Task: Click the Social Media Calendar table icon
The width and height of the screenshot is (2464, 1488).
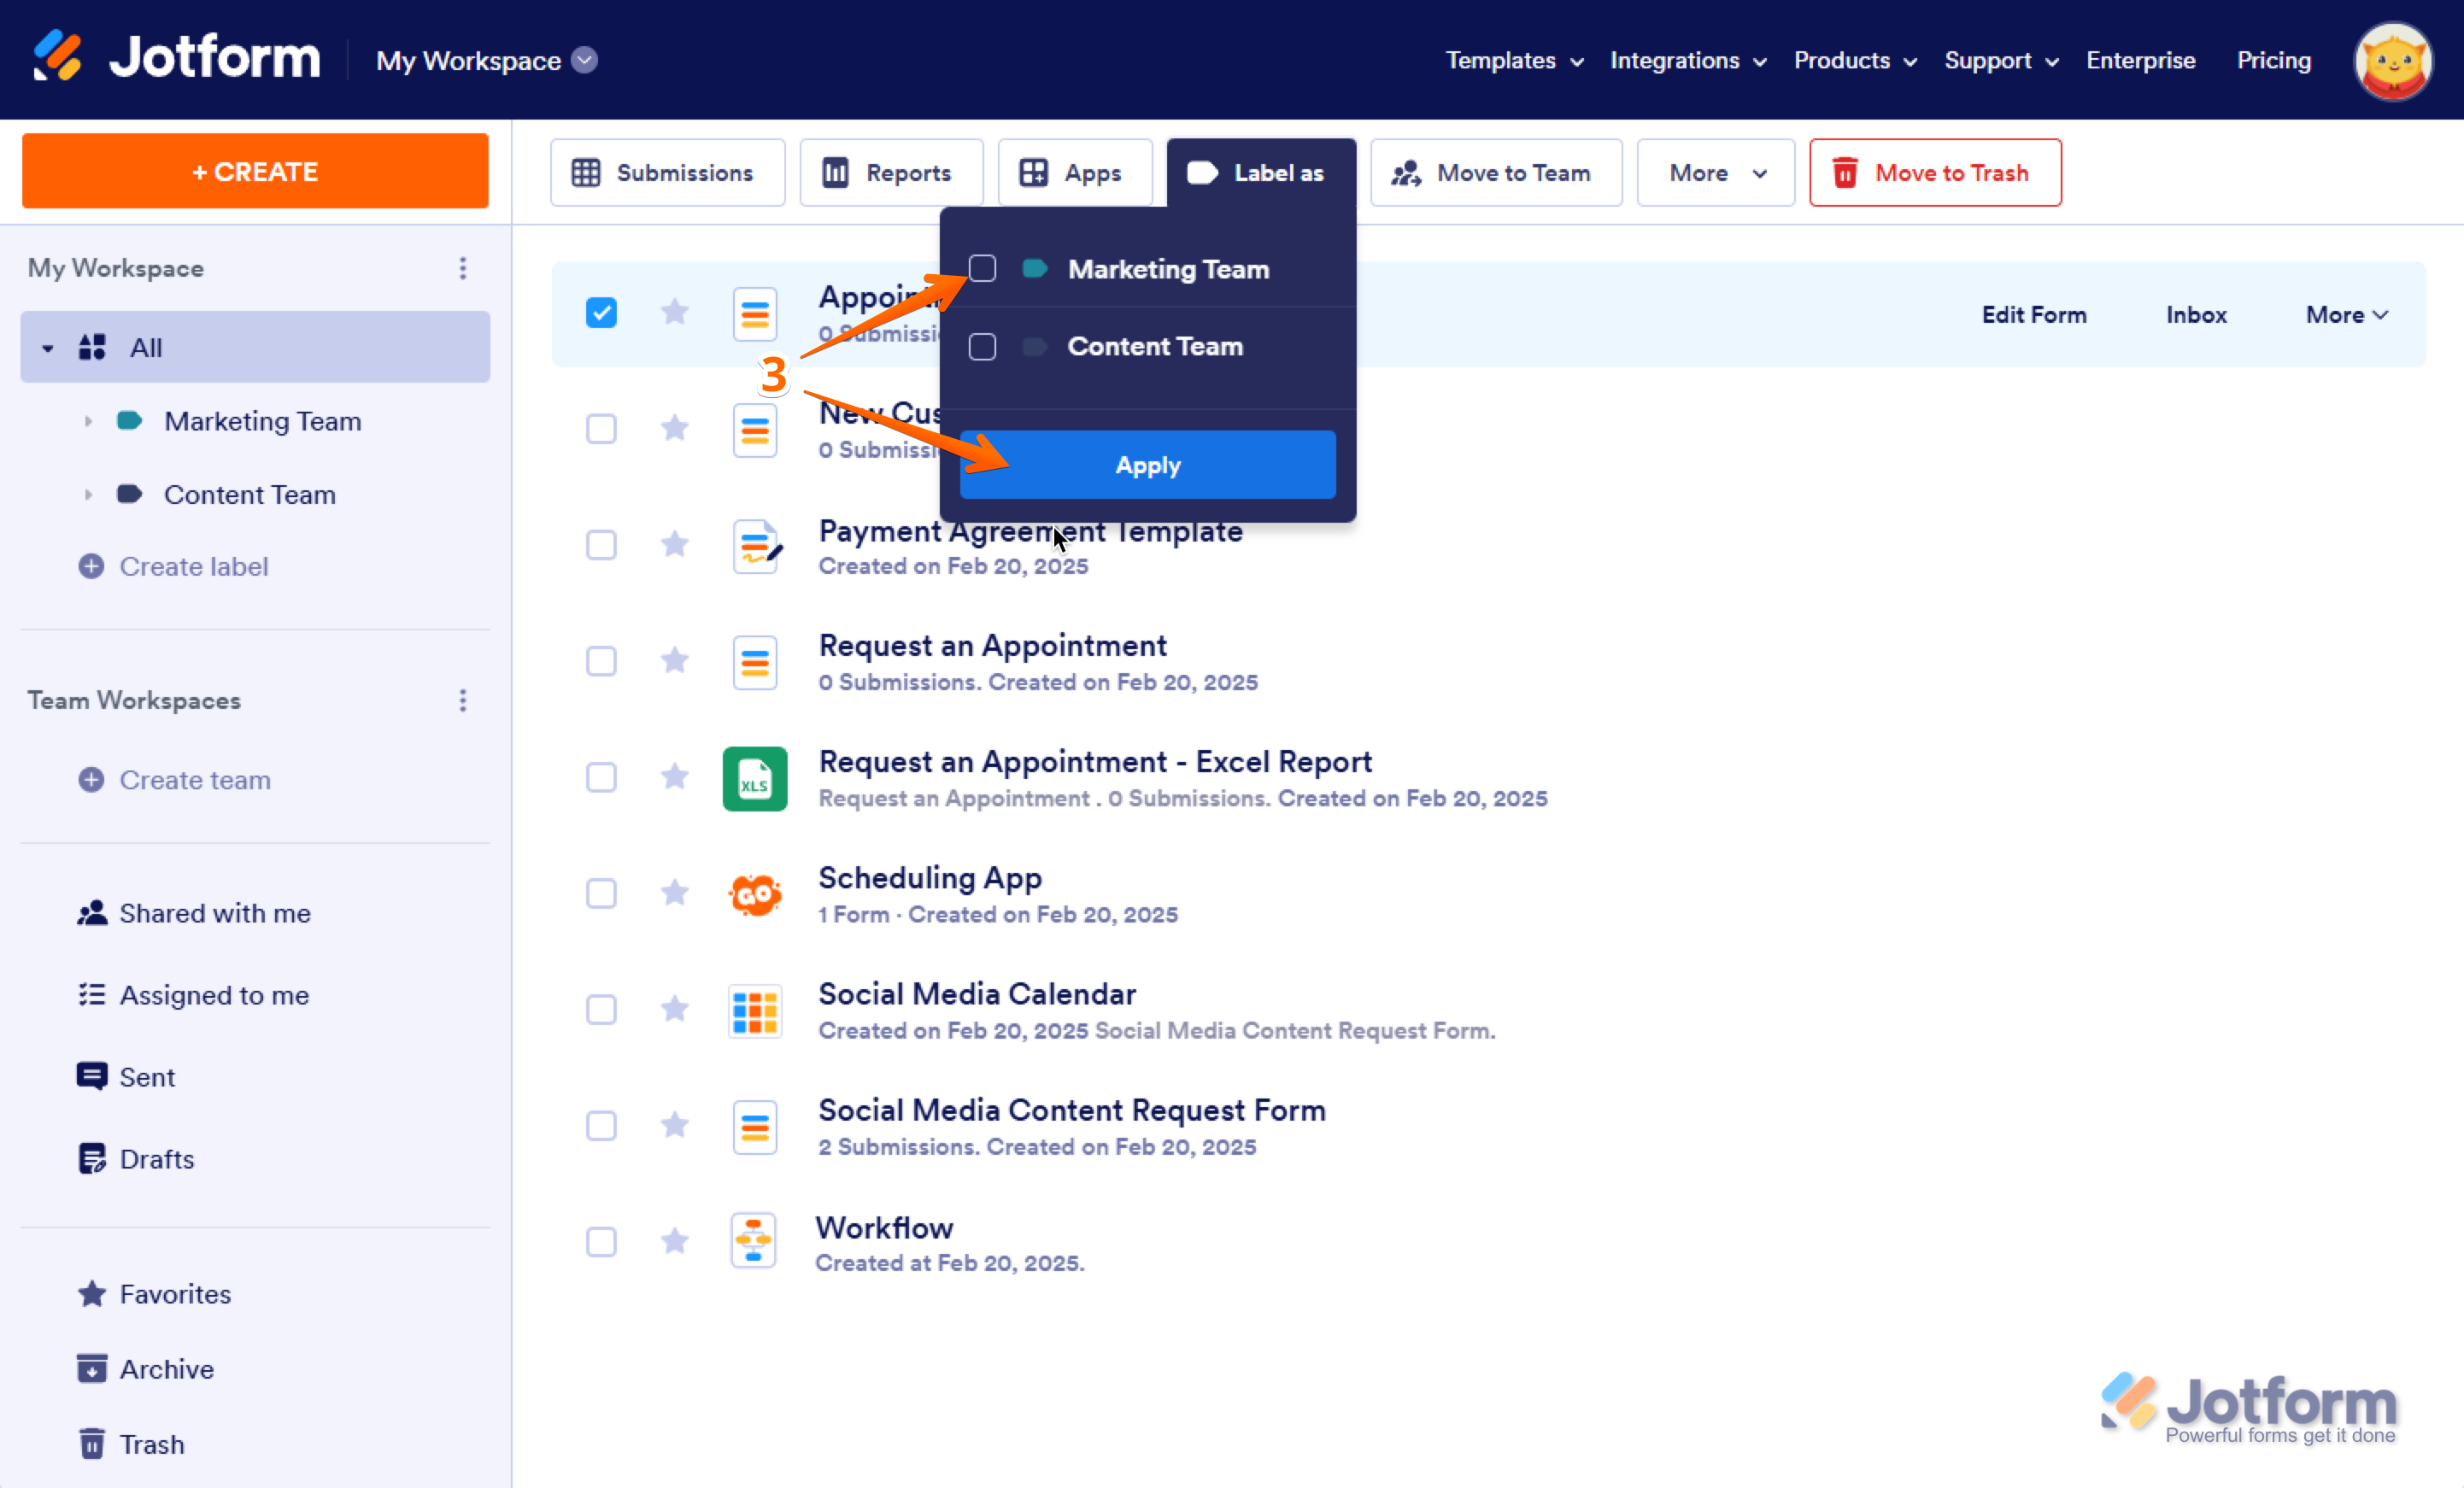Action: 754,1010
